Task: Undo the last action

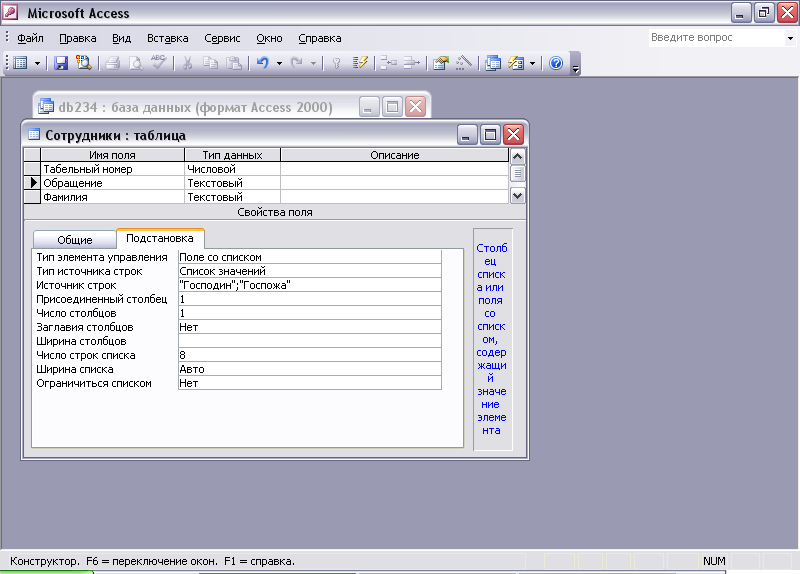Action: tap(263, 63)
